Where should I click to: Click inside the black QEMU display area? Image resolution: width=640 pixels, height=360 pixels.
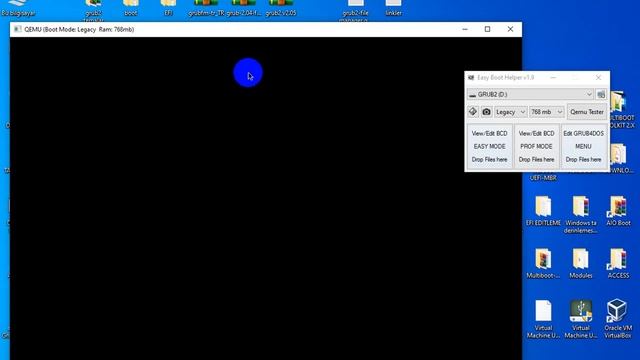tap(266, 198)
